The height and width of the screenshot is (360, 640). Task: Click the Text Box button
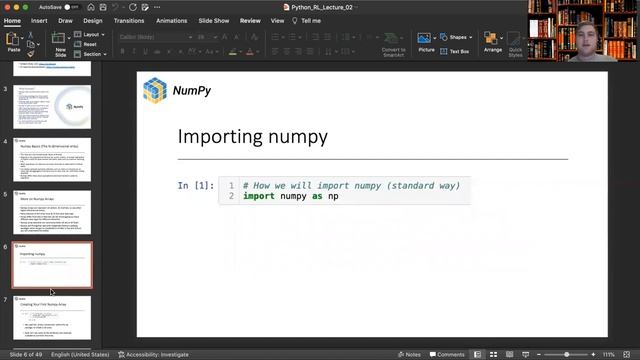click(455, 51)
